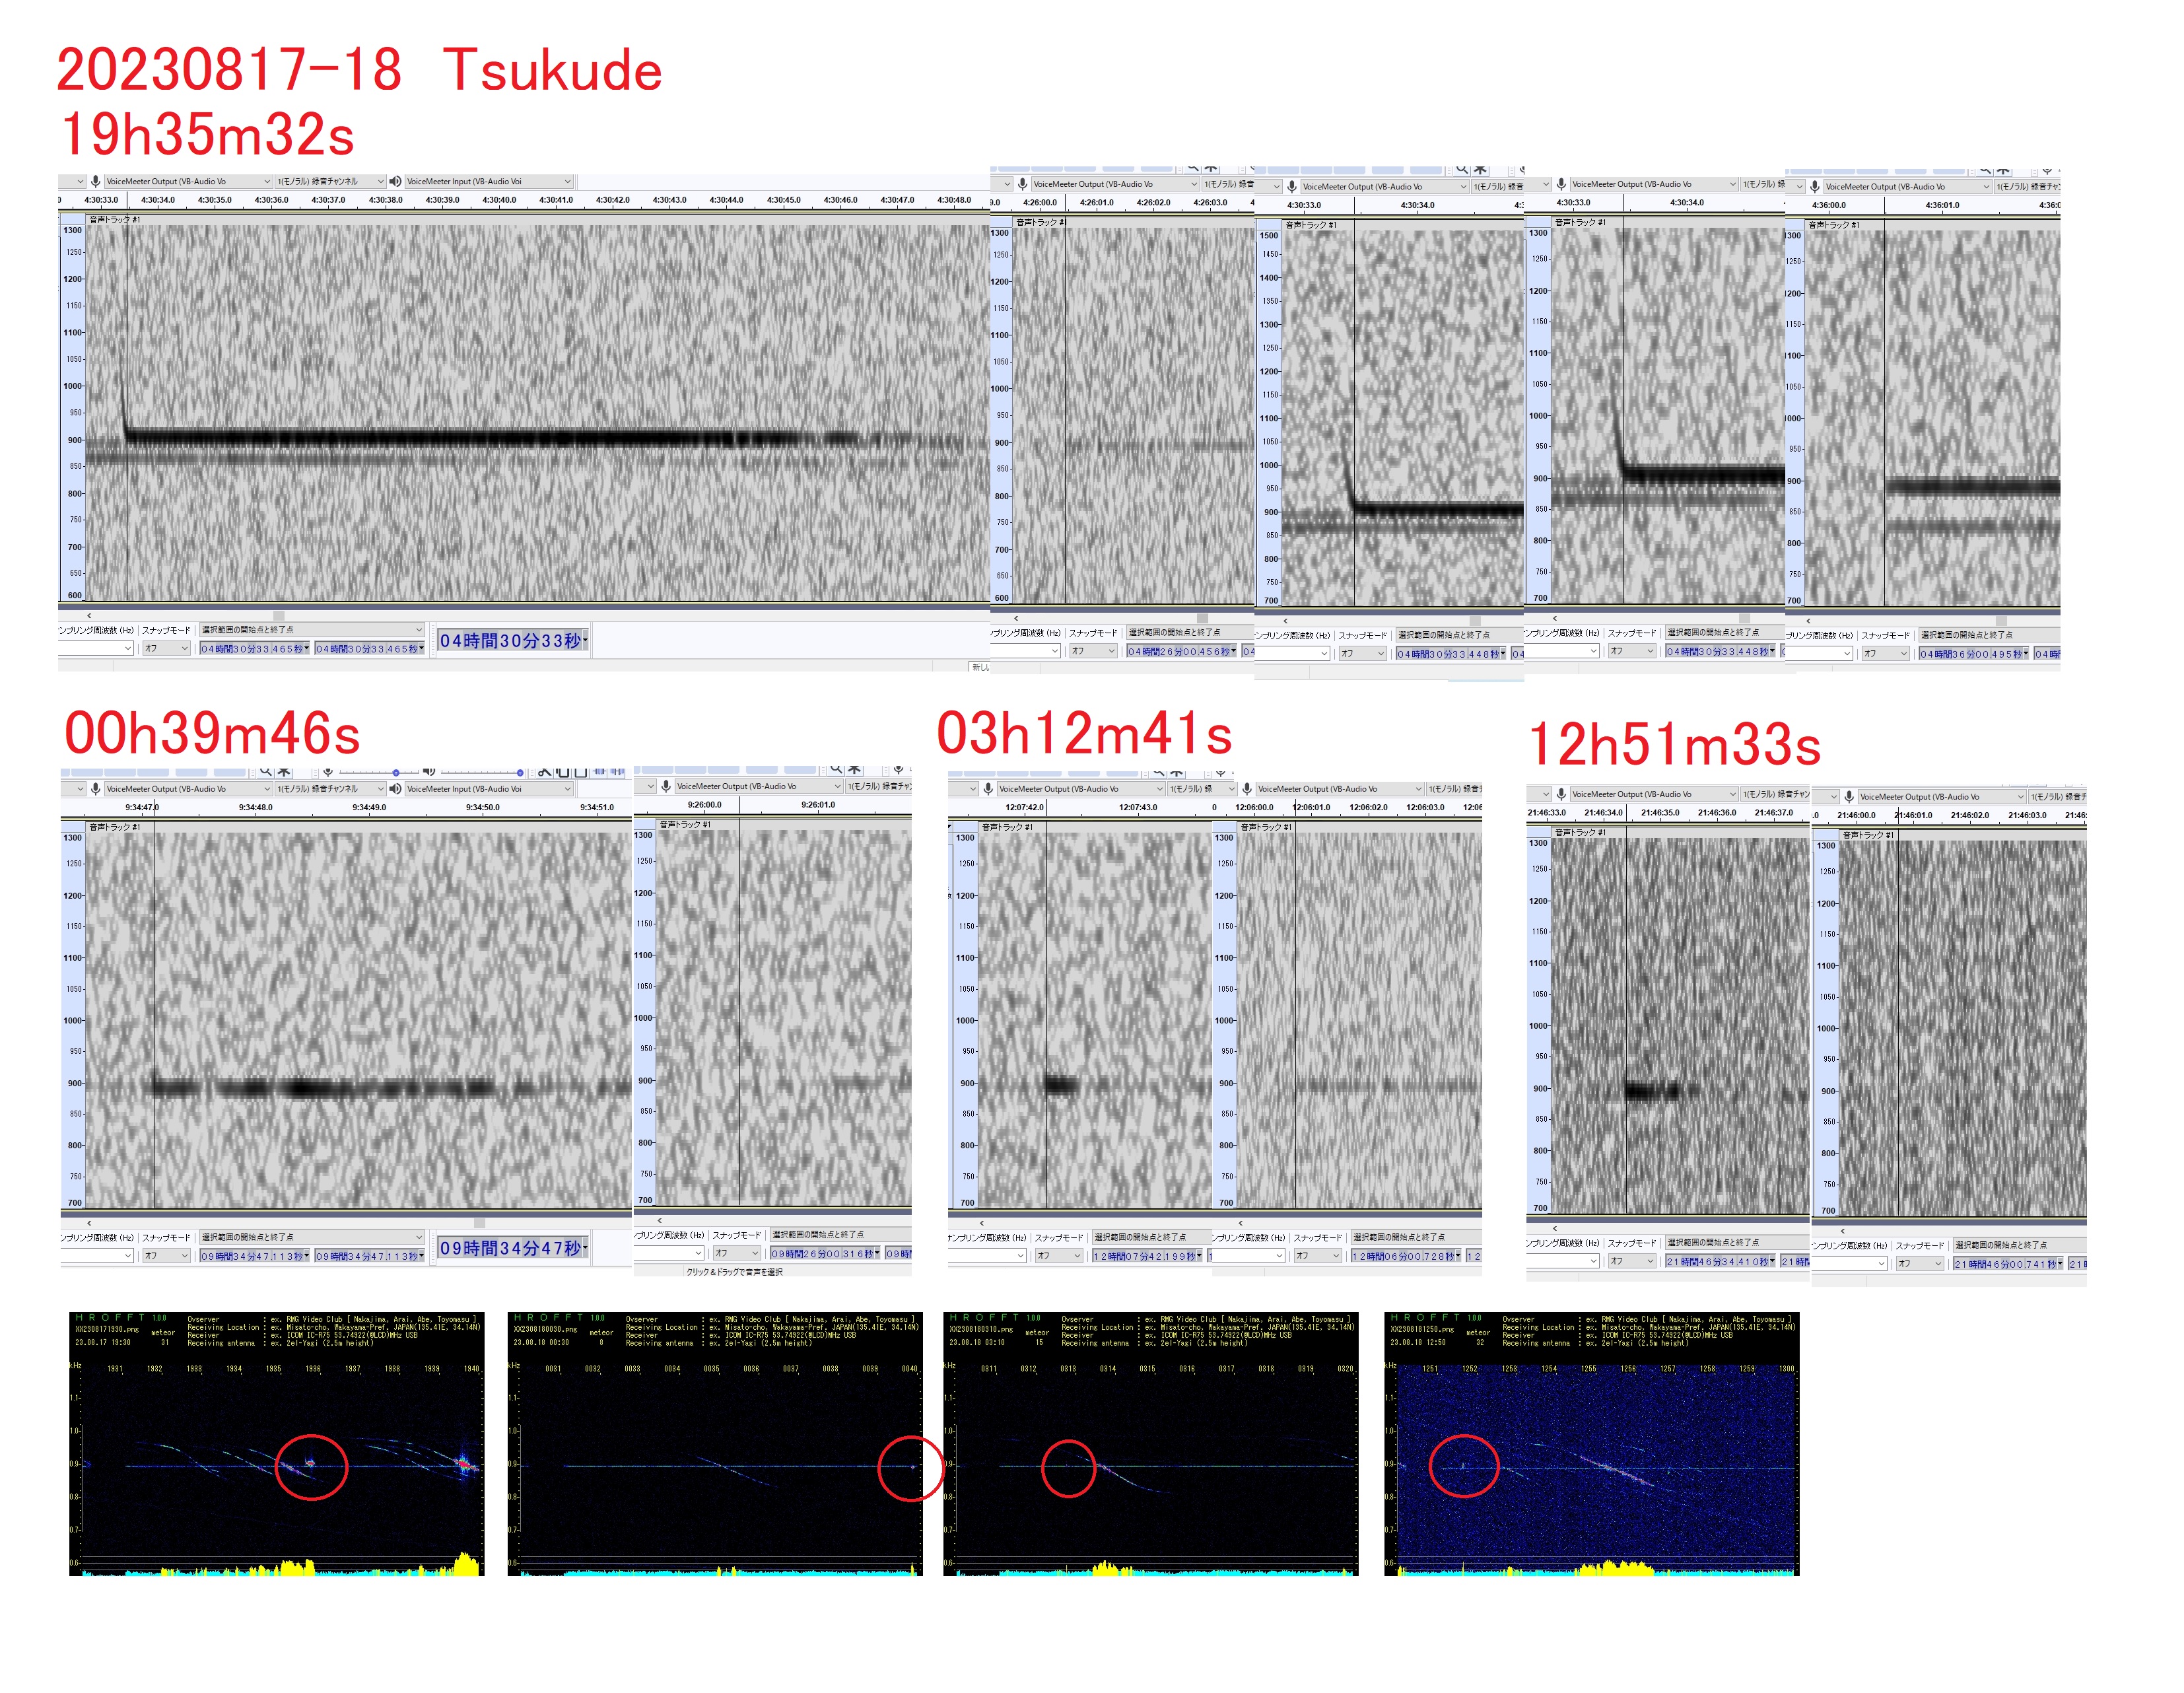2184x1693 pixels.
Task: Click scrollbar left arrow below 4:30:33 spectrogram
Action: 89,615
